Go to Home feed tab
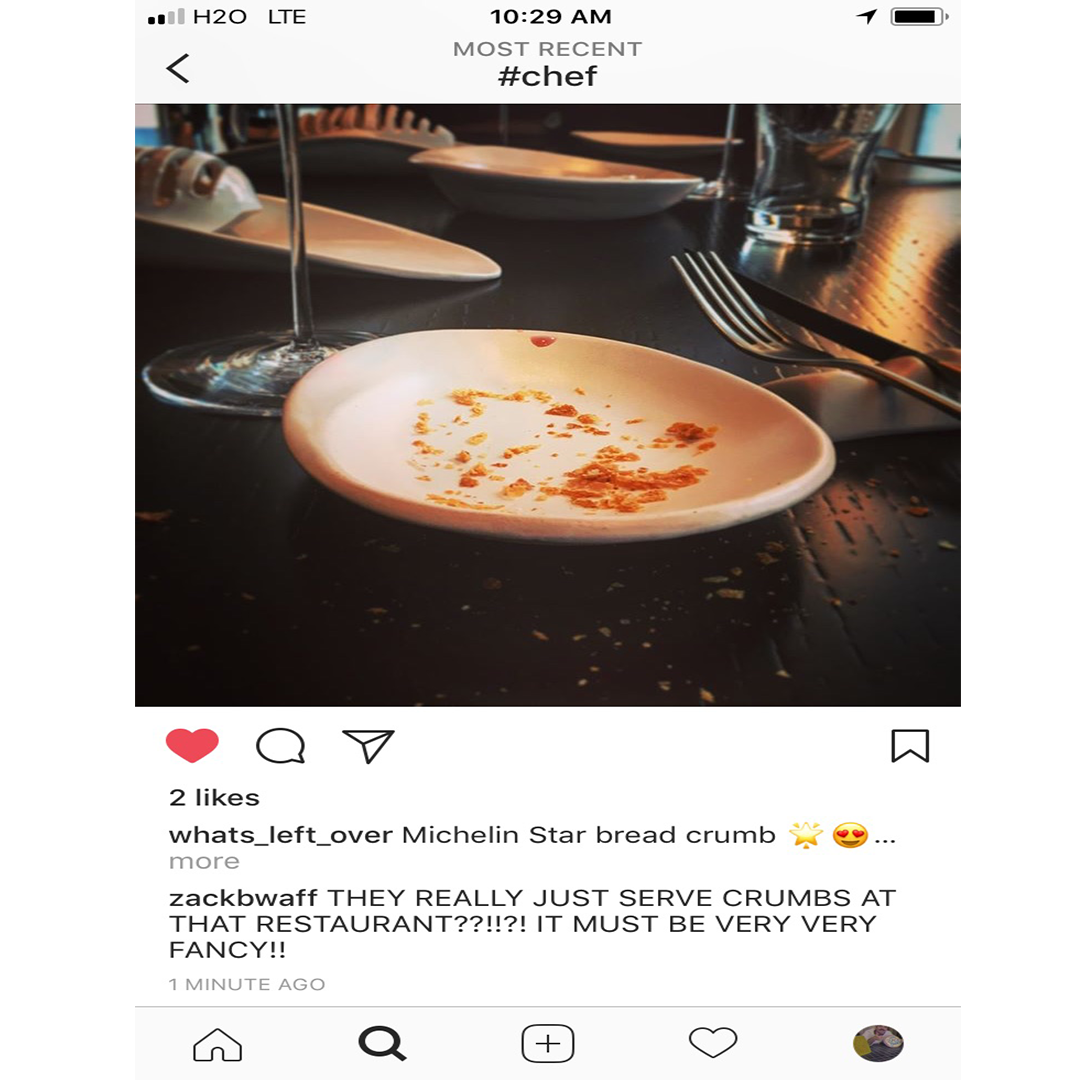The height and width of the screenshot is (1080, 1080). pos(218,1044)
